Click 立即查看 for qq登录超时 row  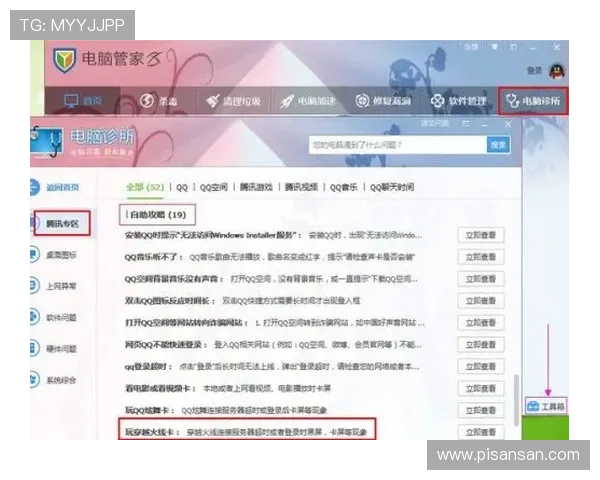pyautogui.click(x=481, y=367)
